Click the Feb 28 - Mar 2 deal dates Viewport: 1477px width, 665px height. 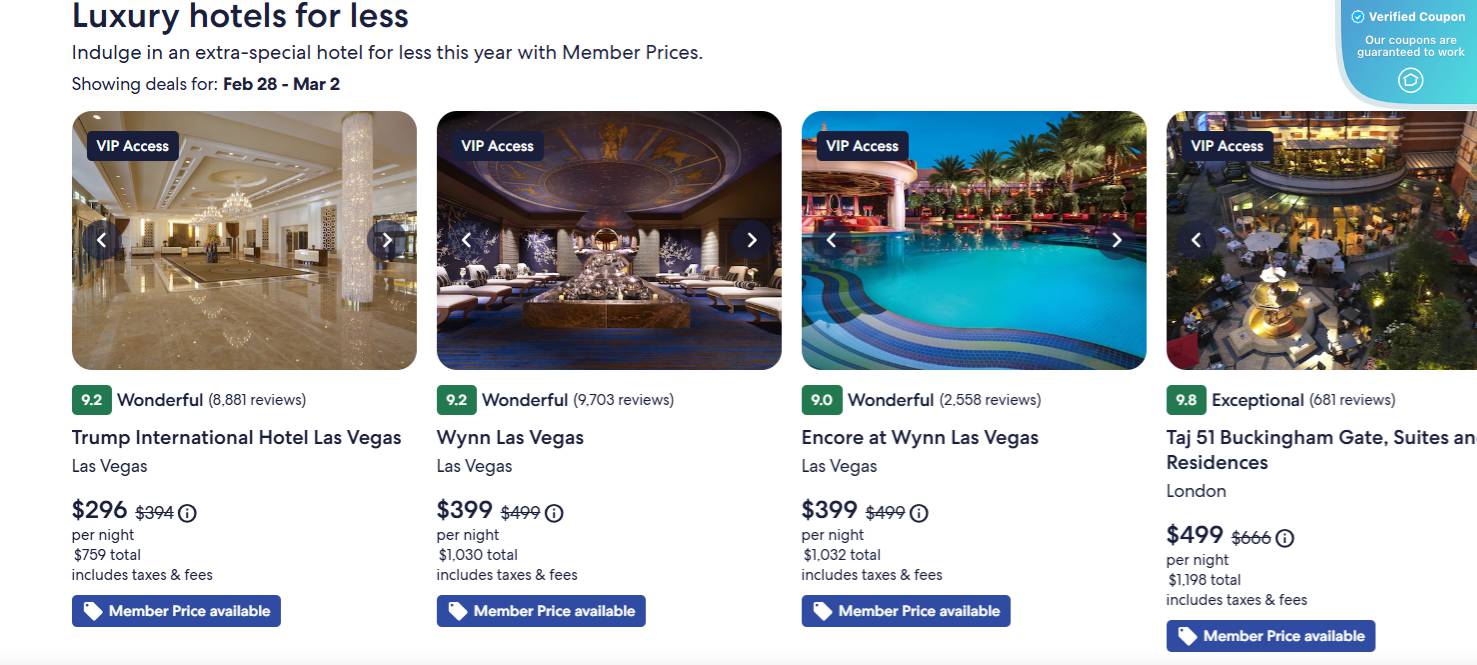click(x=281, y=84)
